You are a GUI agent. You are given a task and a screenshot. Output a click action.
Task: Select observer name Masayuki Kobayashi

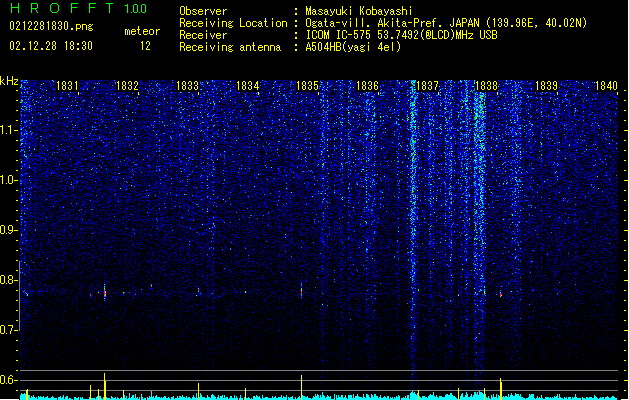(359, 11)
